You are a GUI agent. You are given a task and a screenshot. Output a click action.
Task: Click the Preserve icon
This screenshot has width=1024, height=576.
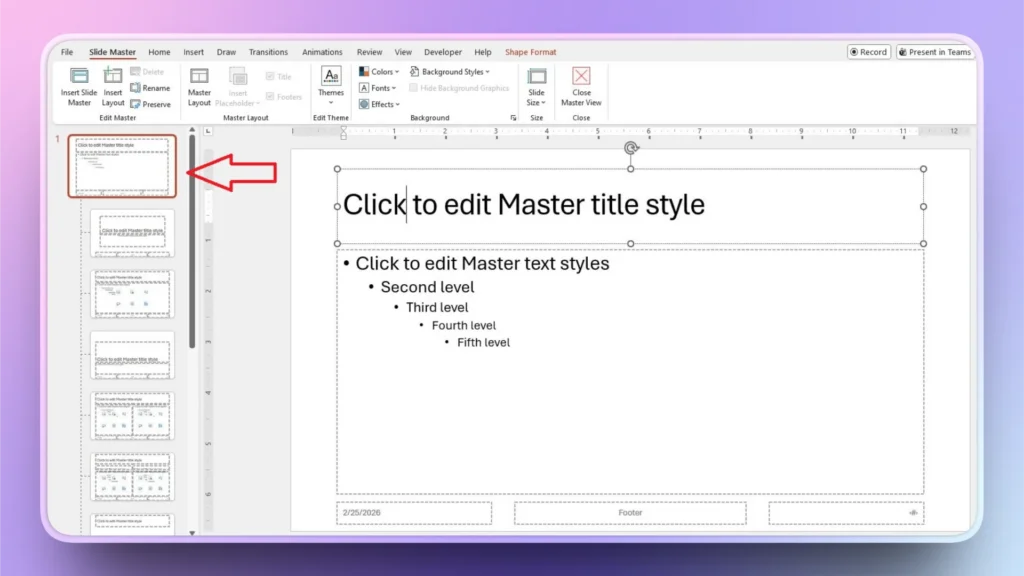coord(149,103)
